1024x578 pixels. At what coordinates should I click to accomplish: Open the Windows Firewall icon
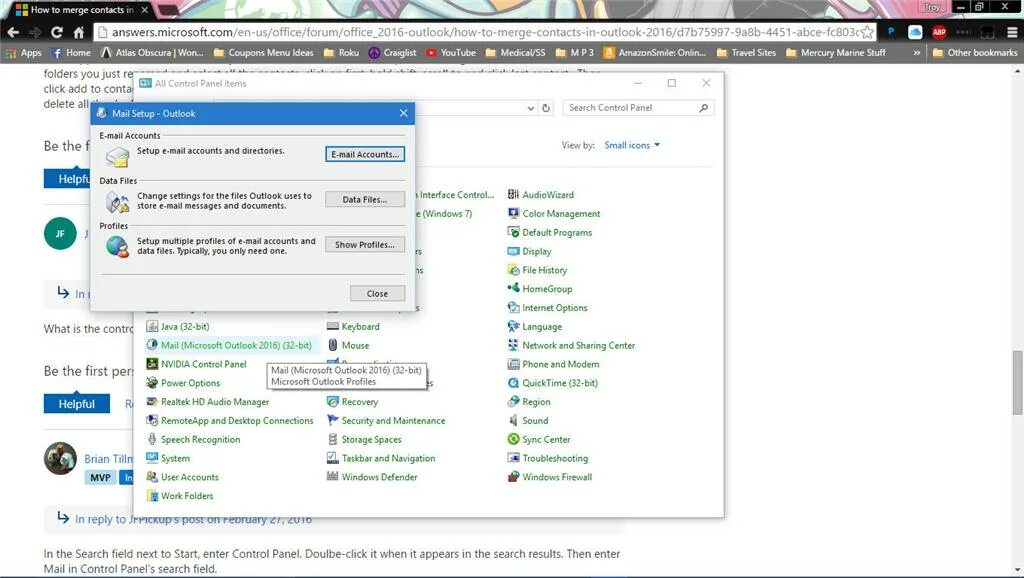tap(550, 477)
